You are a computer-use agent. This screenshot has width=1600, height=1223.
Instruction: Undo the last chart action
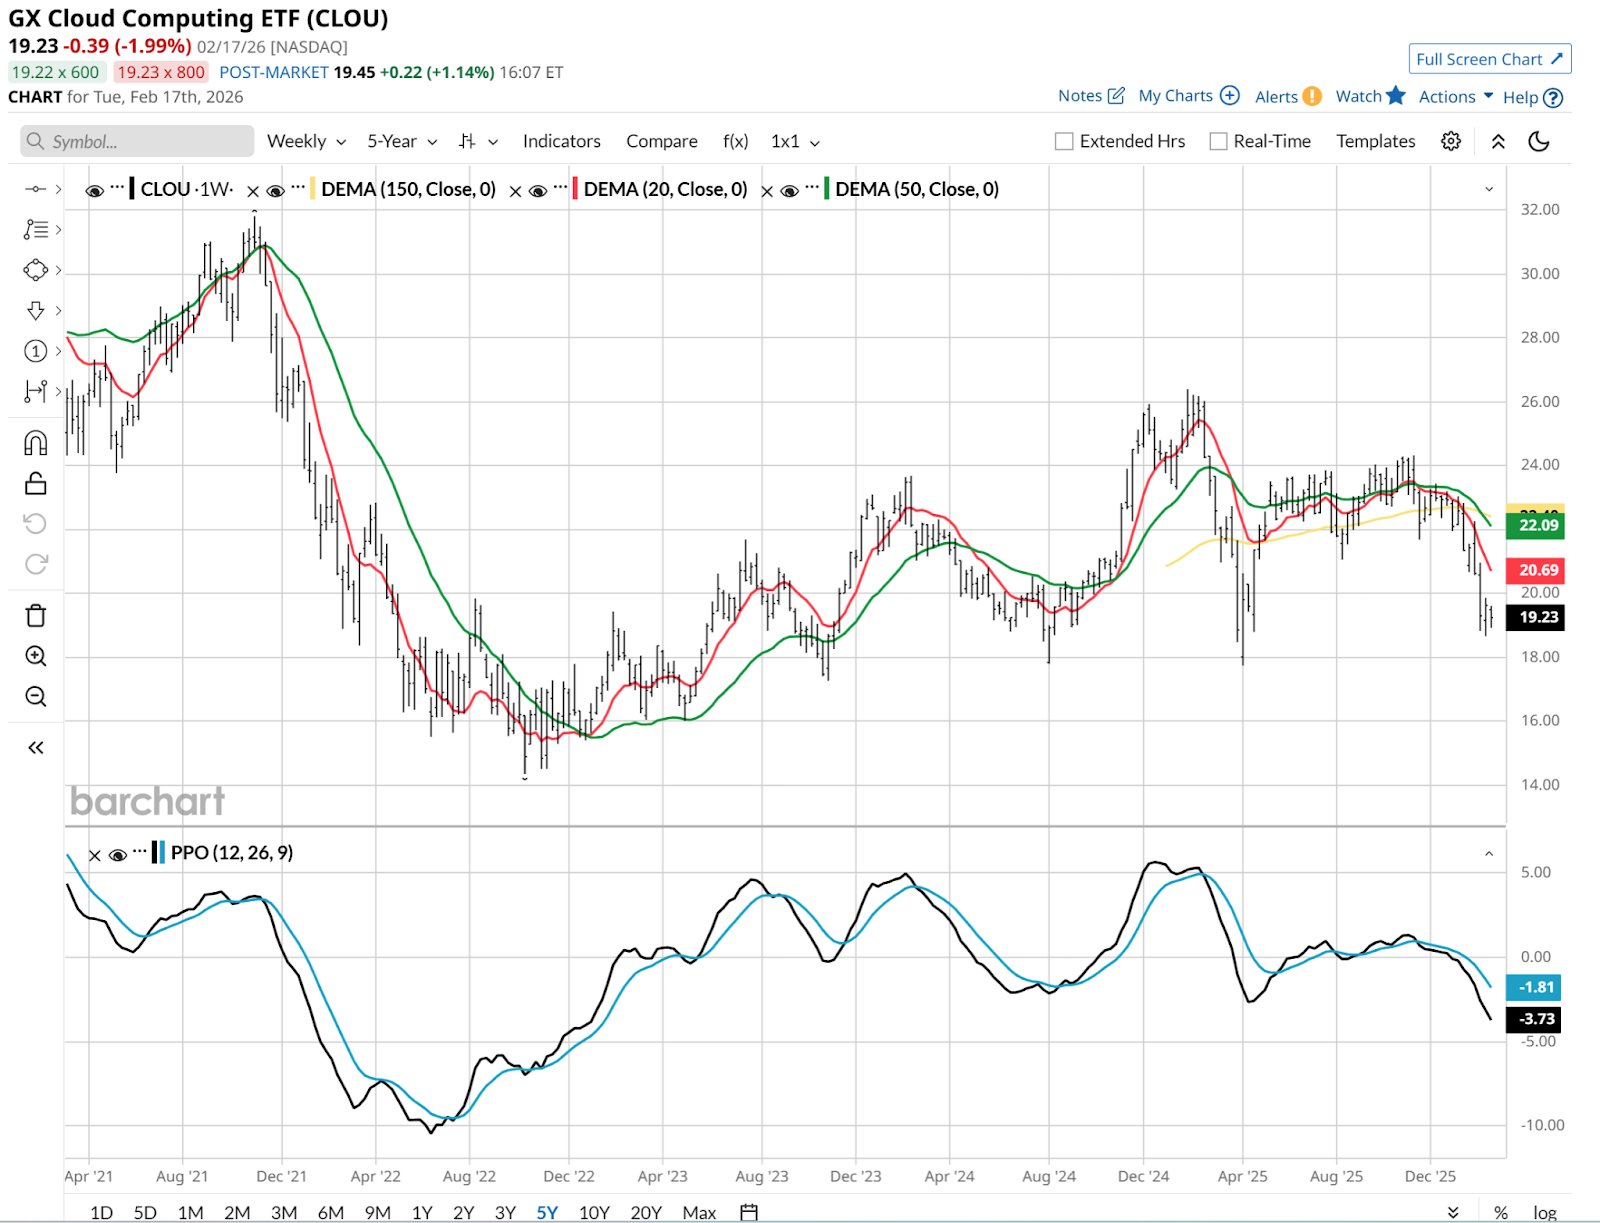click(35, 524)
